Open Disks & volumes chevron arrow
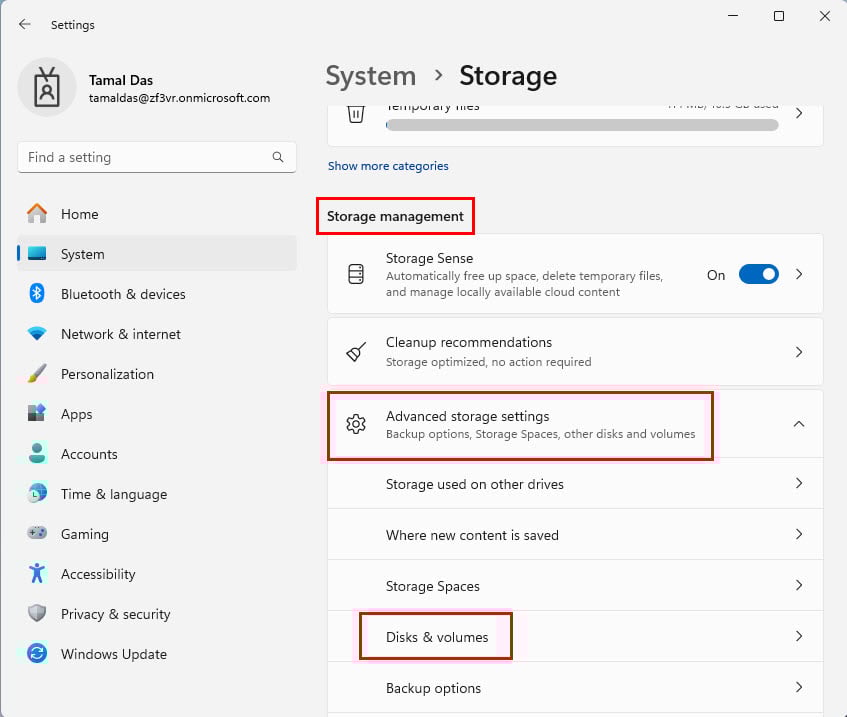This screenshot has width=847, height=717. pos(798,636)
